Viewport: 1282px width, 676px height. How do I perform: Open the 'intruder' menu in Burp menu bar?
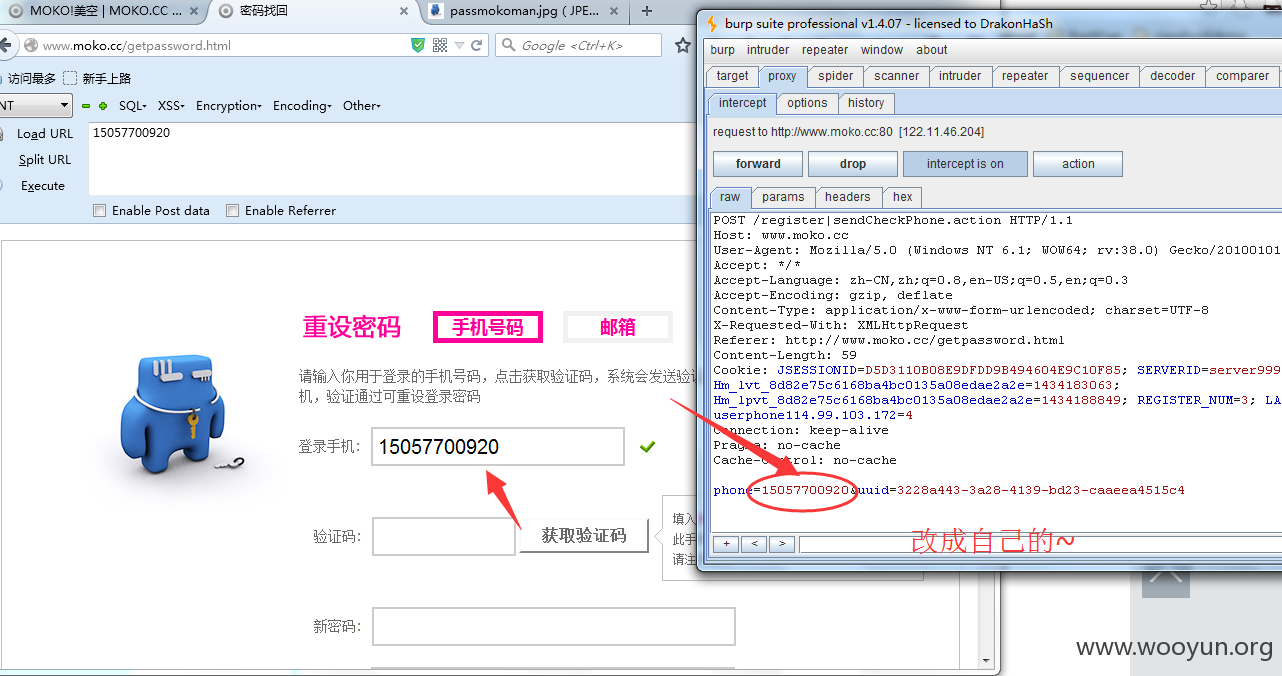[768, 50]
